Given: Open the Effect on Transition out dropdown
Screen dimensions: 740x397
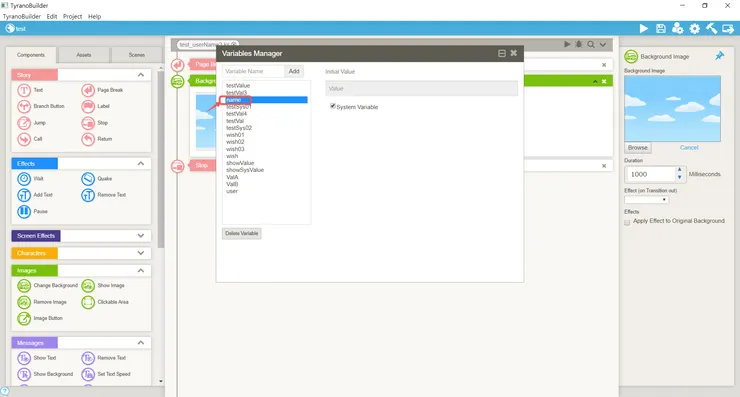Looking at the screenshot, I should 646,200.
